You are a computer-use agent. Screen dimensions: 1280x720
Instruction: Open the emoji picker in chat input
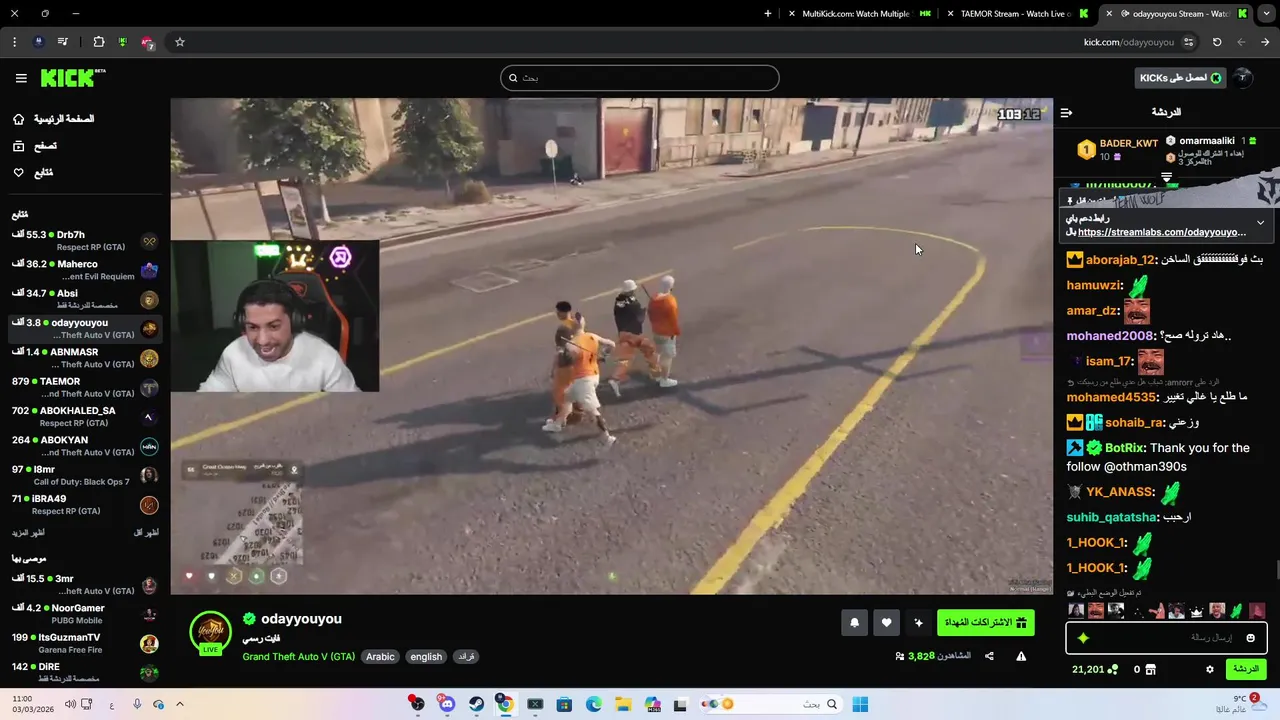(x=1250, y=638)
